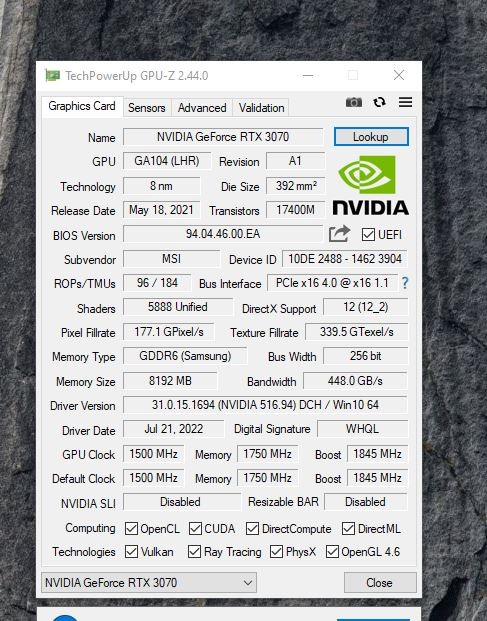Toggle the UEFI checkbox
The image size is (487, 621).
368,234
